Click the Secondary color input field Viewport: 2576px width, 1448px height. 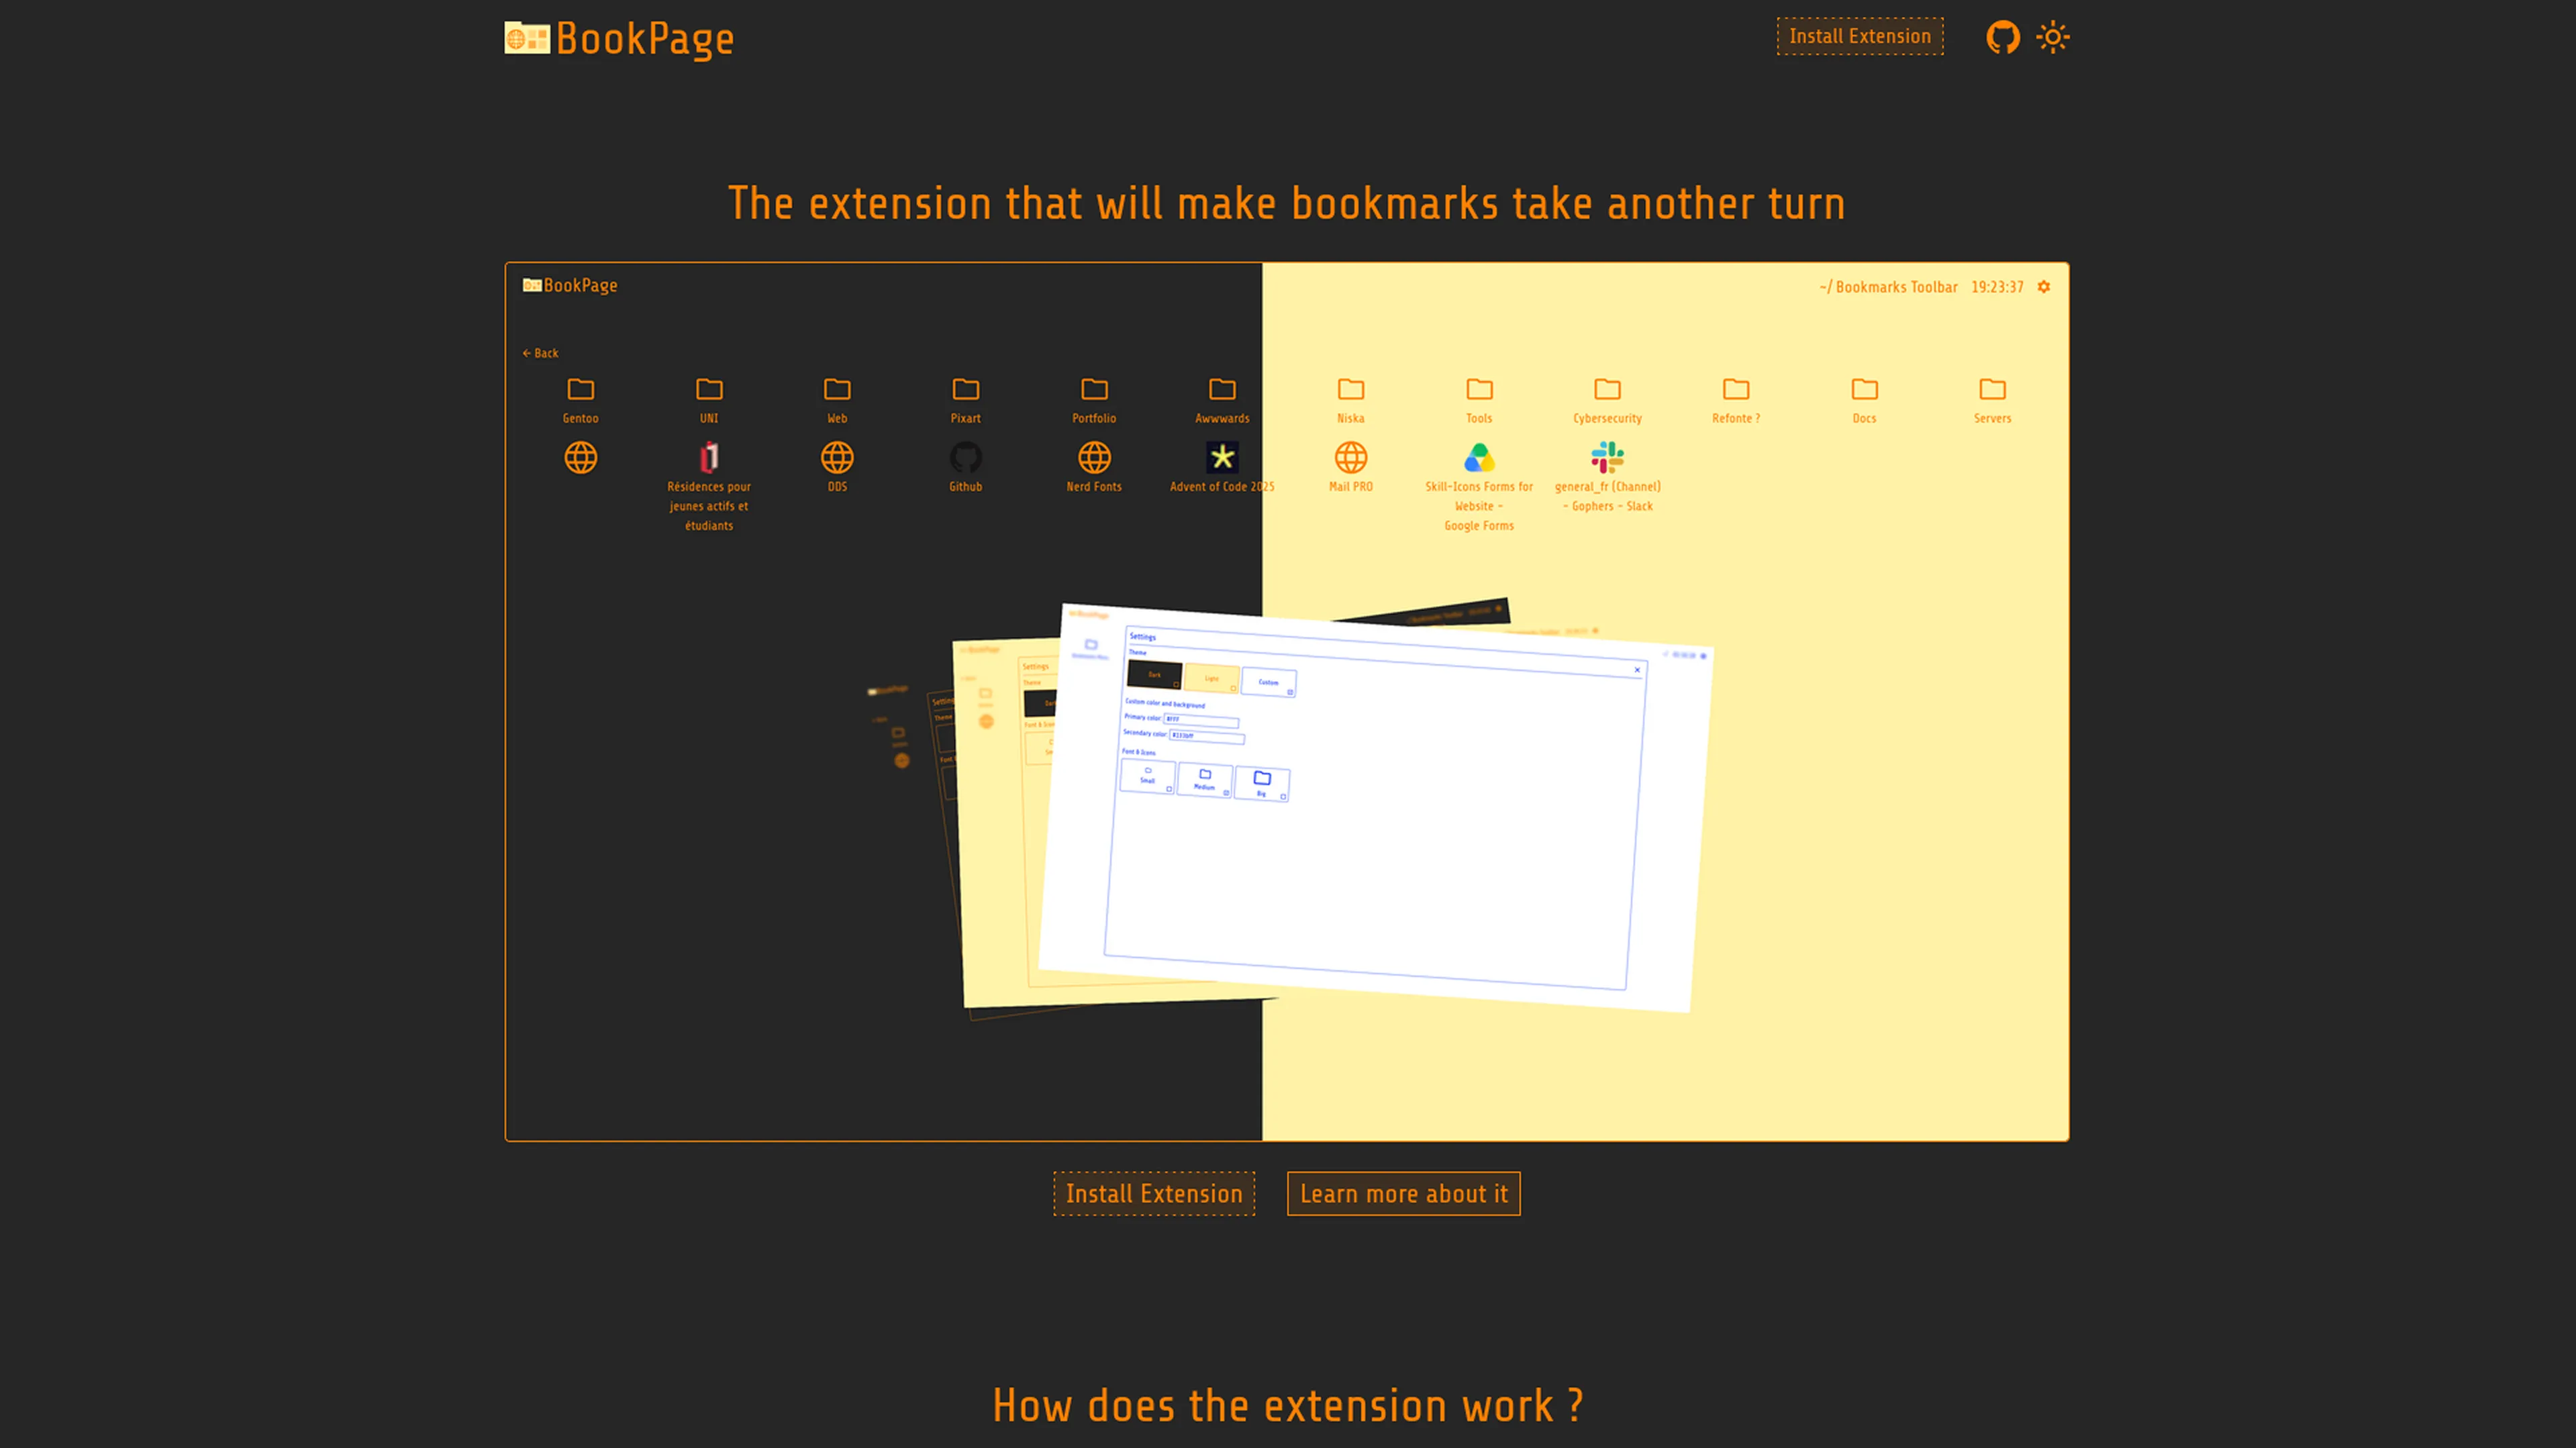pos(1207,737)
